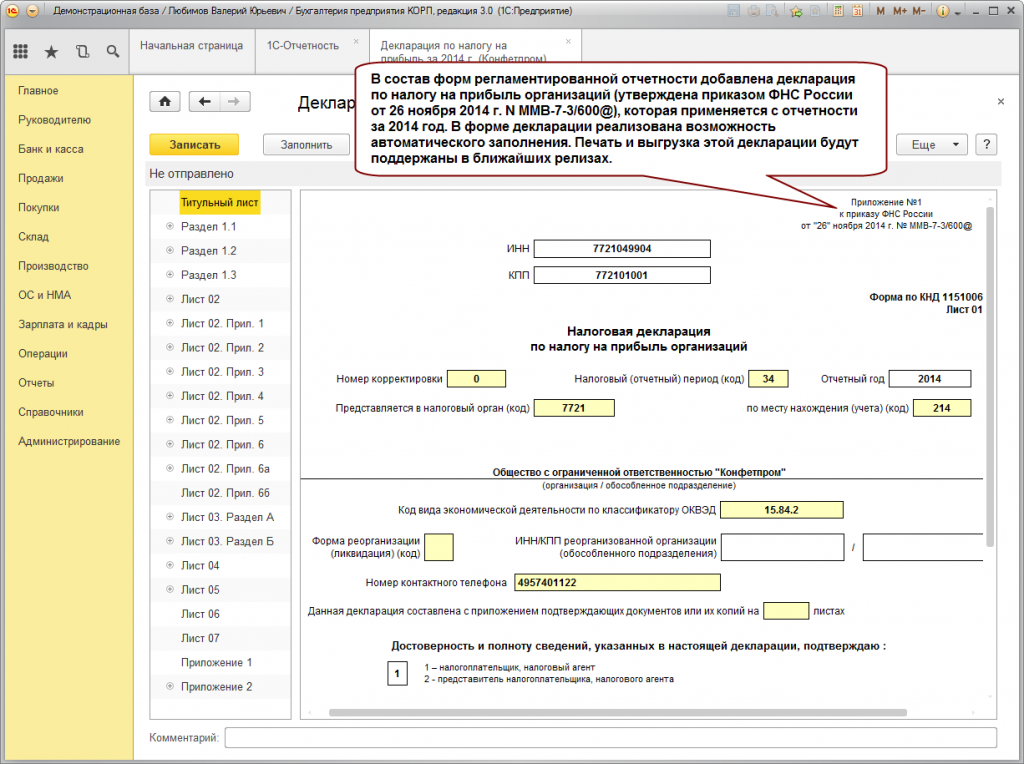Select Лист 06 in section list
This screenshot has height=764, width=1024.
coord(200,614)
